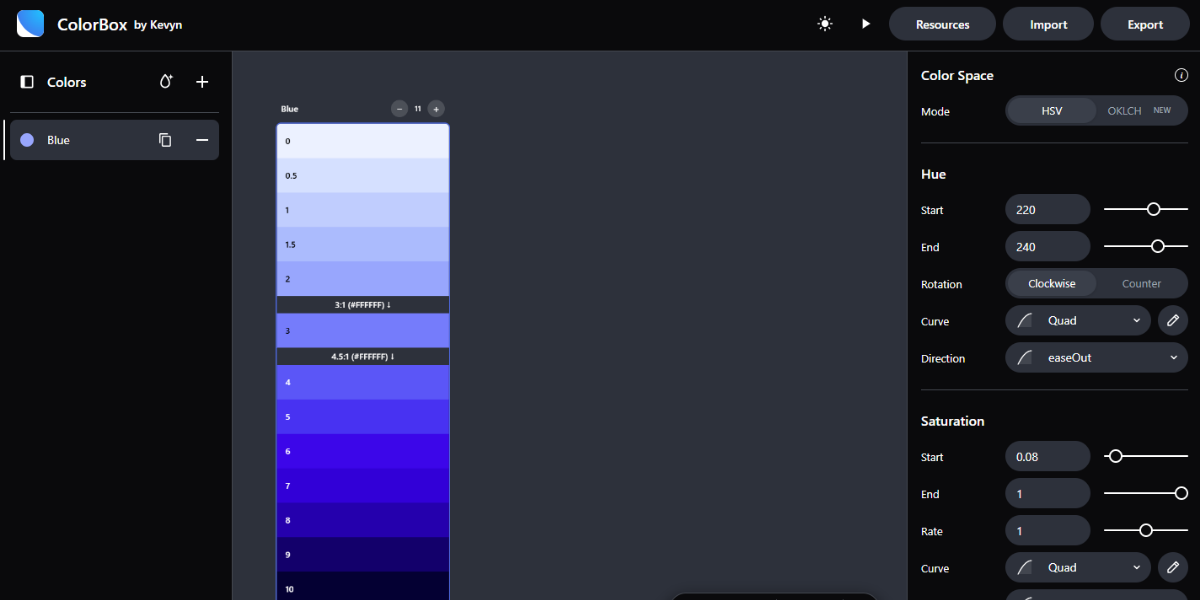1200x600 pixels.
Task: Open the Resources menu
Action: point(942,24)
